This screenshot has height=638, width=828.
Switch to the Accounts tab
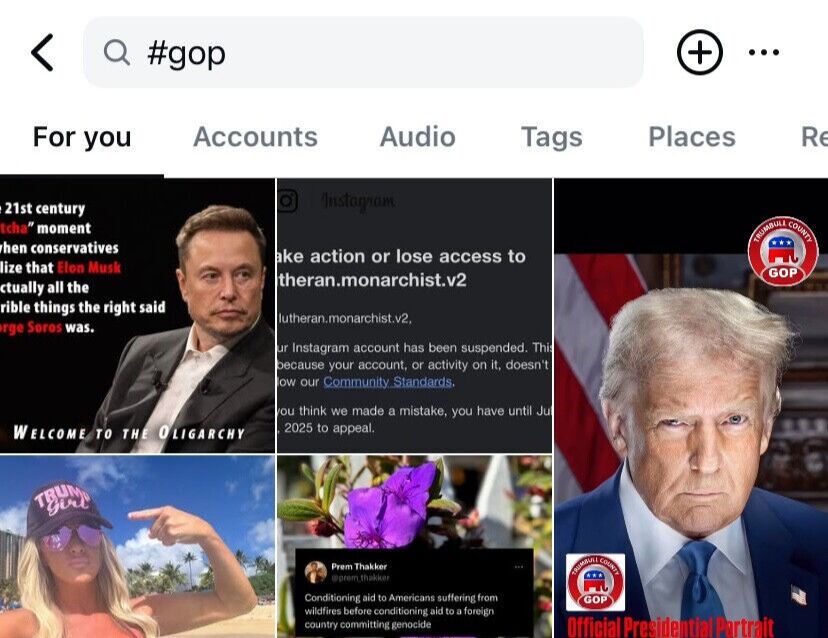(255, 137)
